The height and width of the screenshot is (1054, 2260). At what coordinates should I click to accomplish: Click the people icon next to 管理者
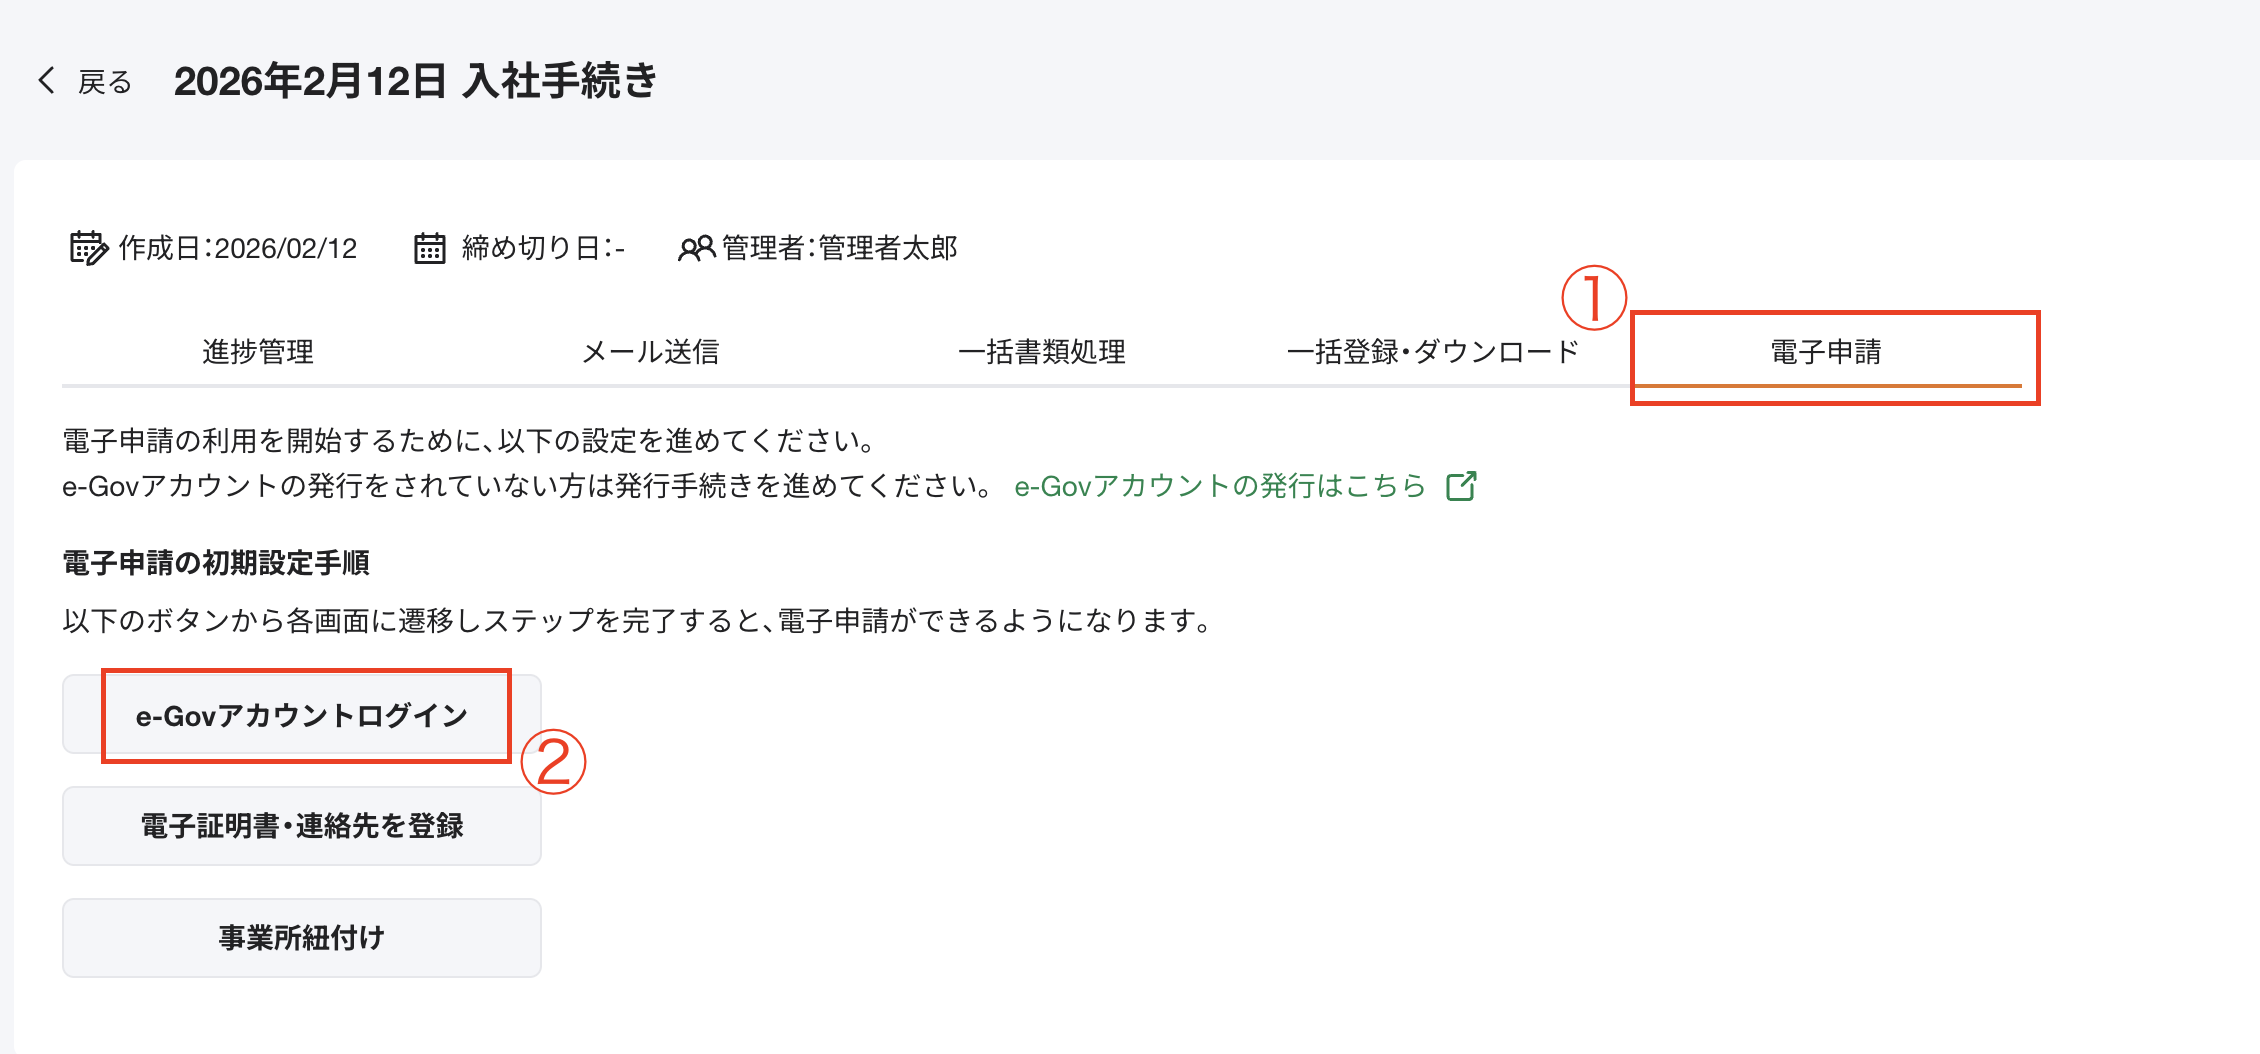point(696,247)
